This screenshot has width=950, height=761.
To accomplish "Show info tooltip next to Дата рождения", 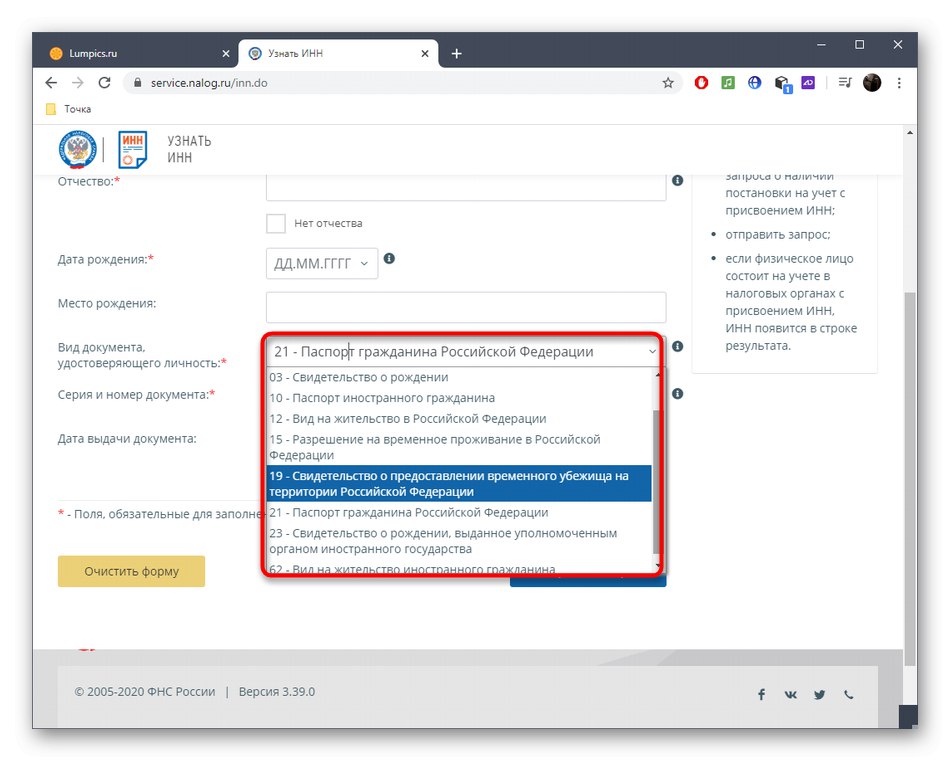I will tap(390, 259).
